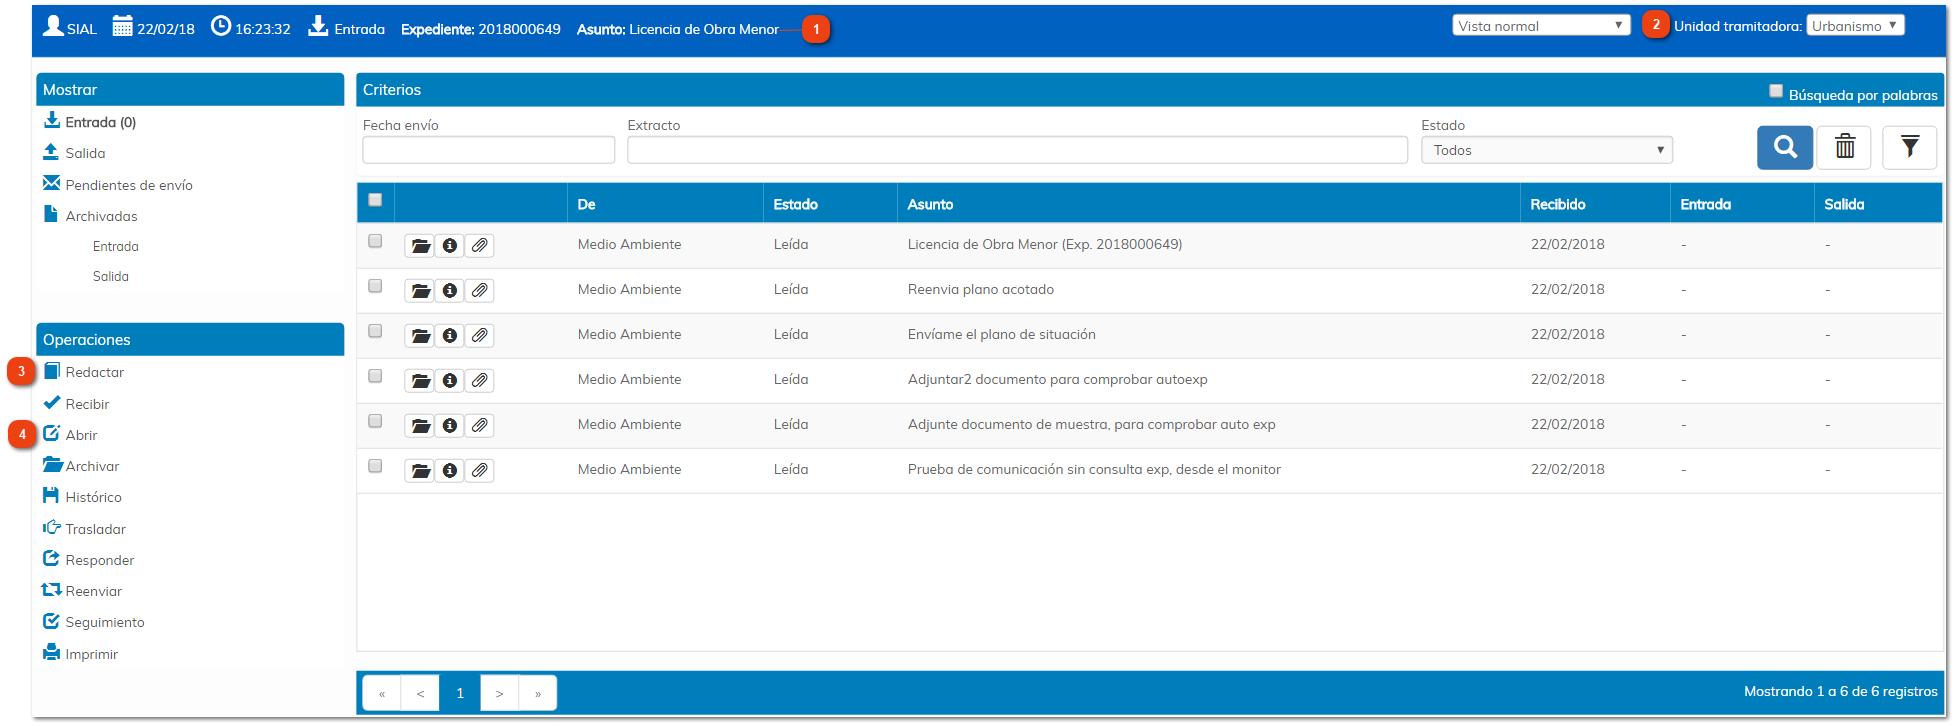This screenshot has height=726, width=1955.
Task: Show top-level Salida messages in Mostrar panel
Action: [74, 153]
